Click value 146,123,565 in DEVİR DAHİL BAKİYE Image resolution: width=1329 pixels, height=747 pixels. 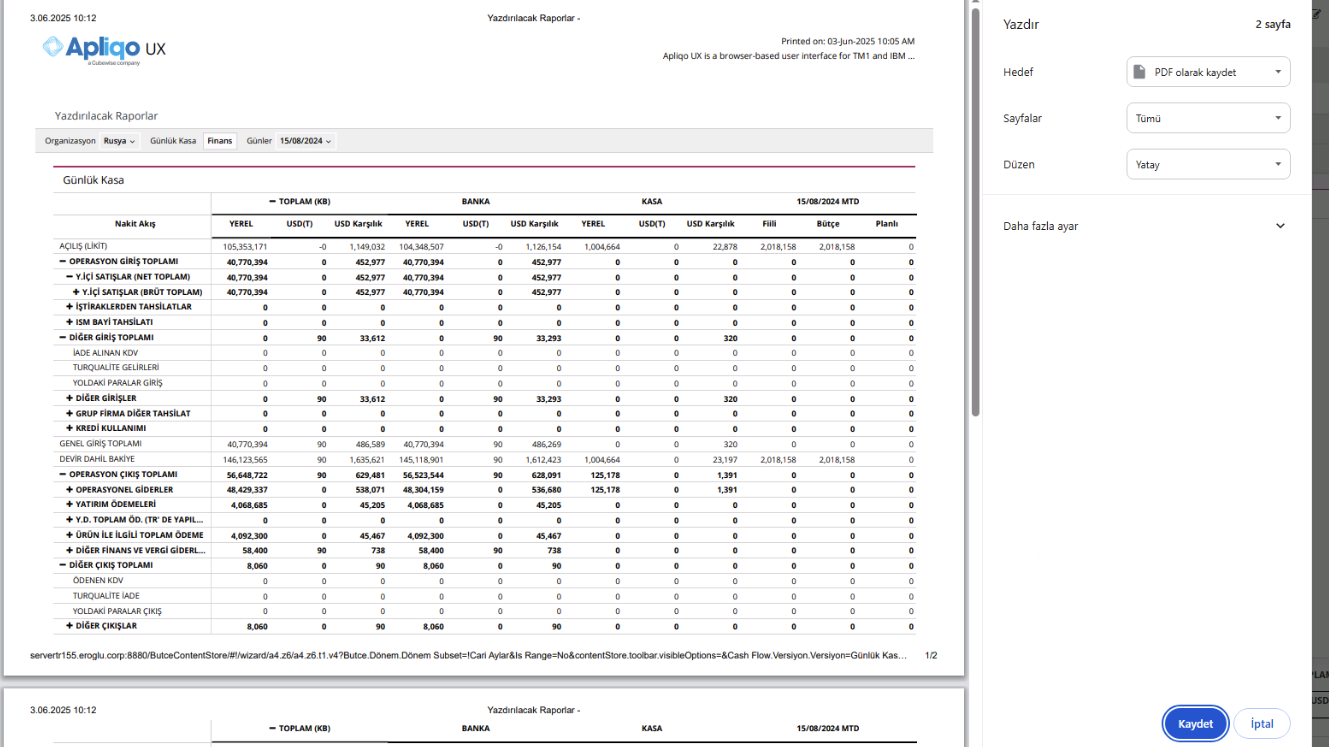point(246,459)
